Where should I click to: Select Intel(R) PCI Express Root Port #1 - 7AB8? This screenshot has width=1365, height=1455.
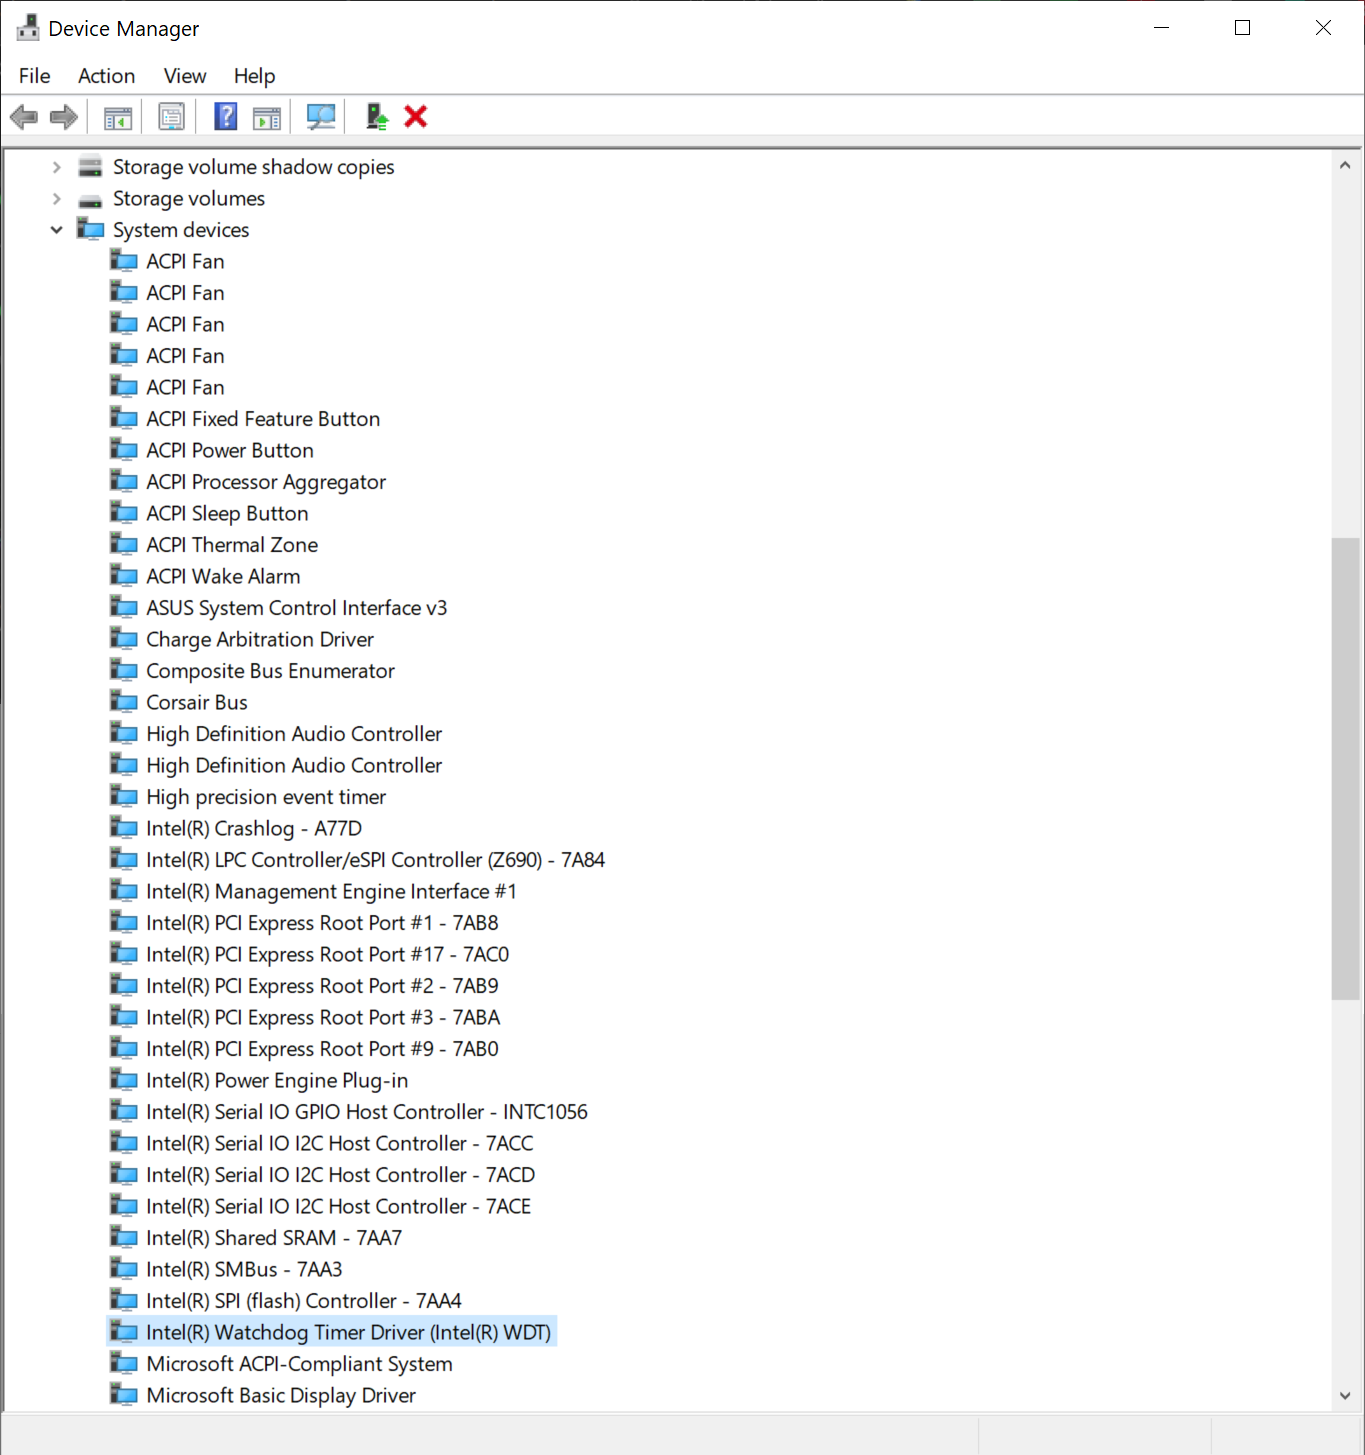[x=322, y=923]
